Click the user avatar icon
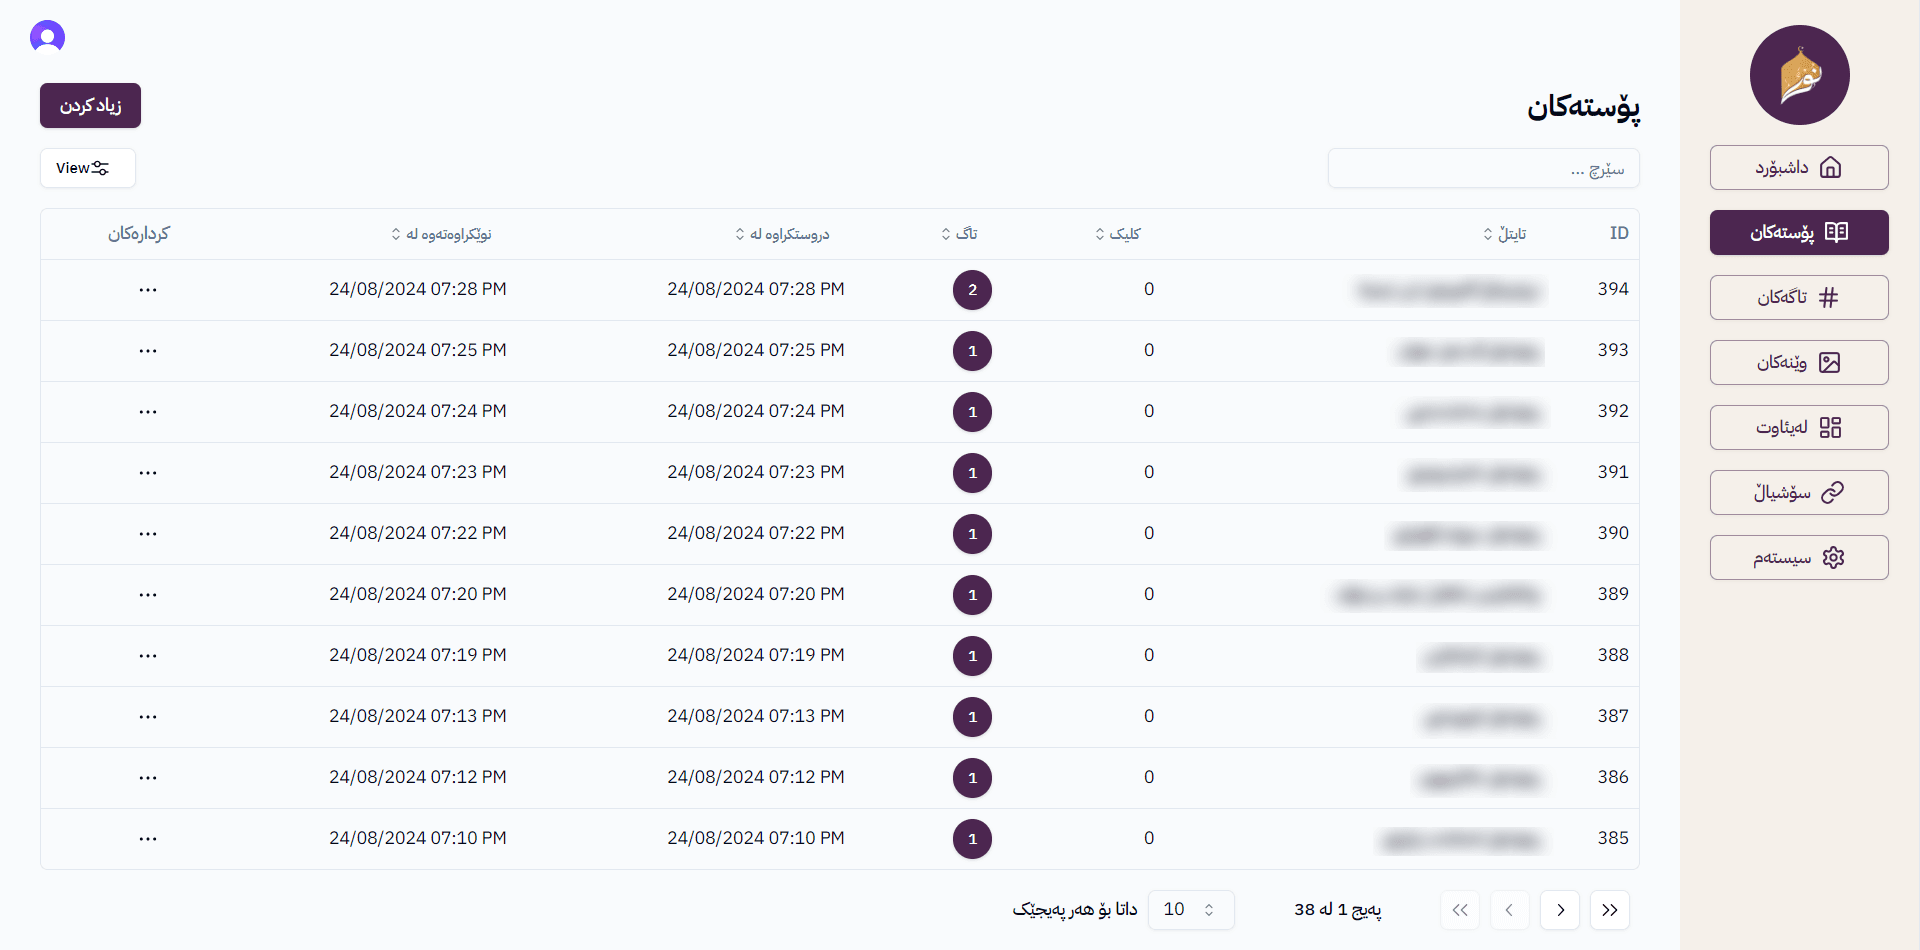 click(x=47, y=36)
